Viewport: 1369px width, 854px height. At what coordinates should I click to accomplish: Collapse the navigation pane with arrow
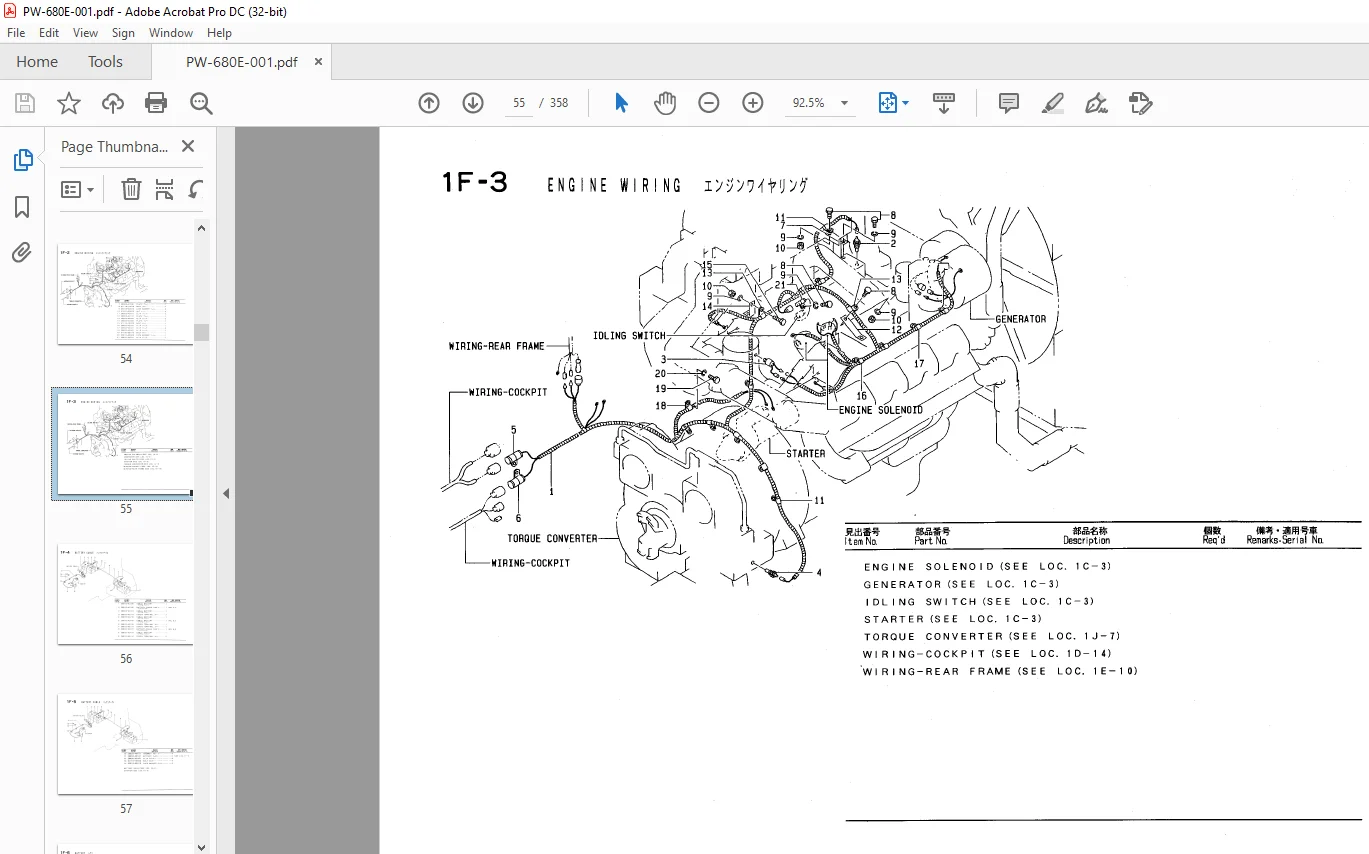pos(226,493)
